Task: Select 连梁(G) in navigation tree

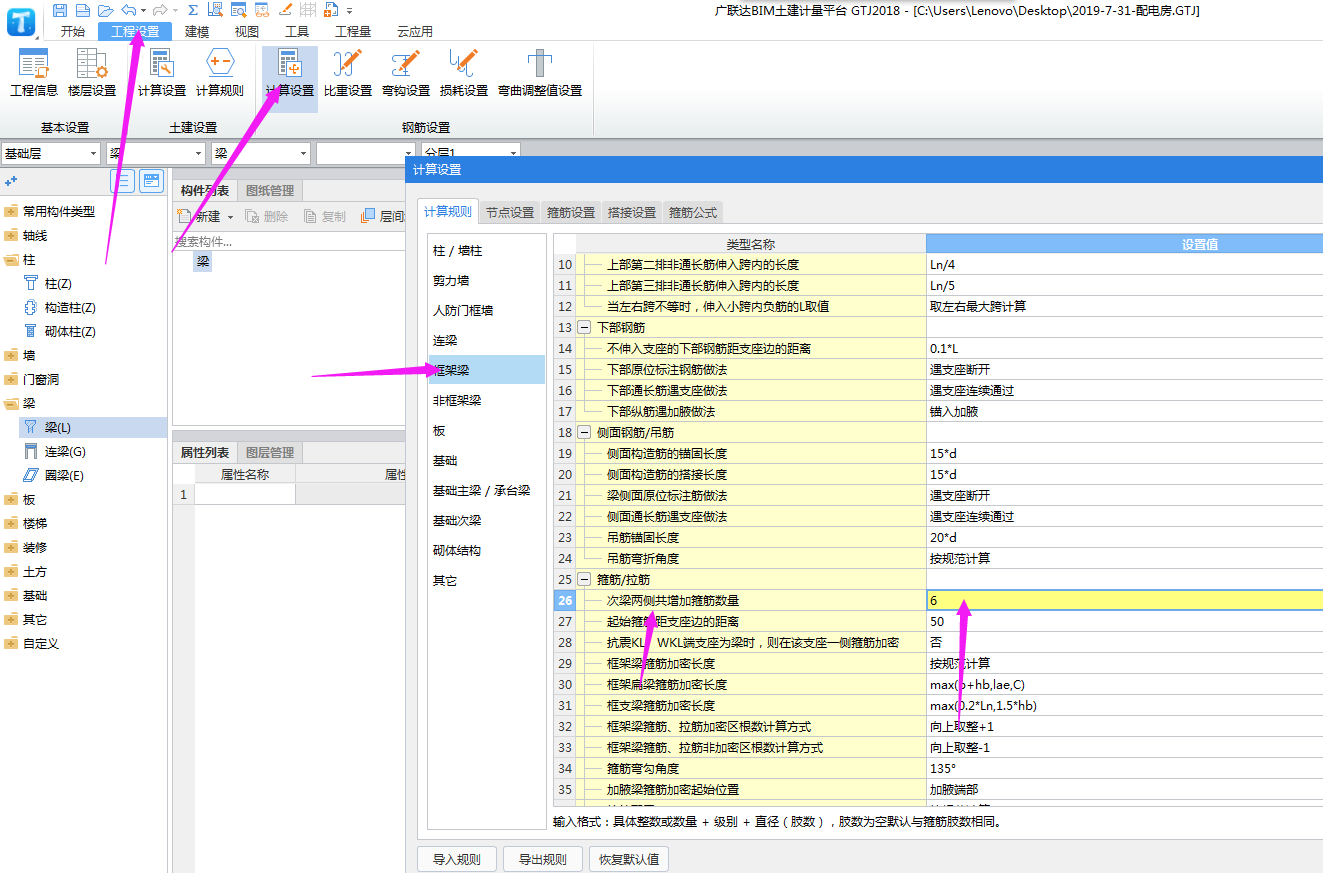Action: click(x=65, y=451)
